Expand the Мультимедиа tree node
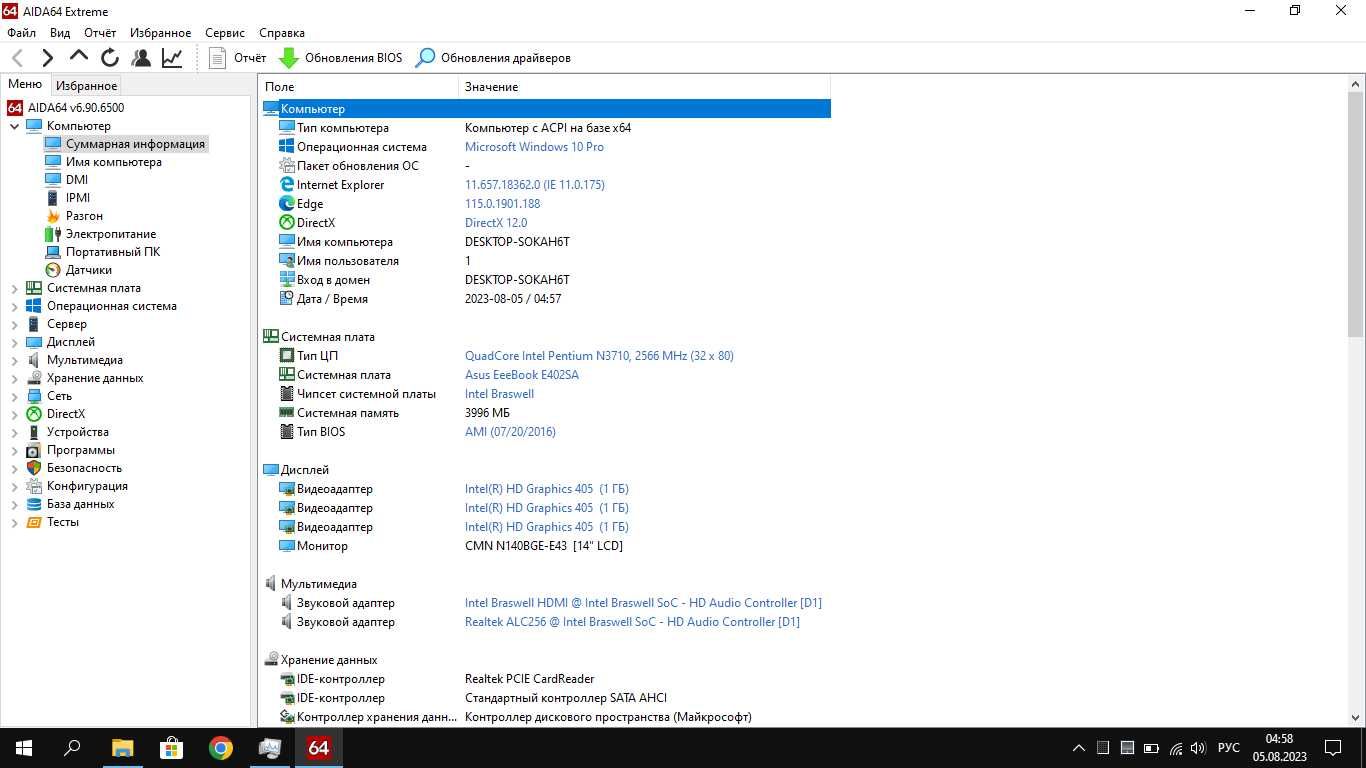The height and width of the screenshot is (768, 1366). pyautogui.click(x=15, y=360)
